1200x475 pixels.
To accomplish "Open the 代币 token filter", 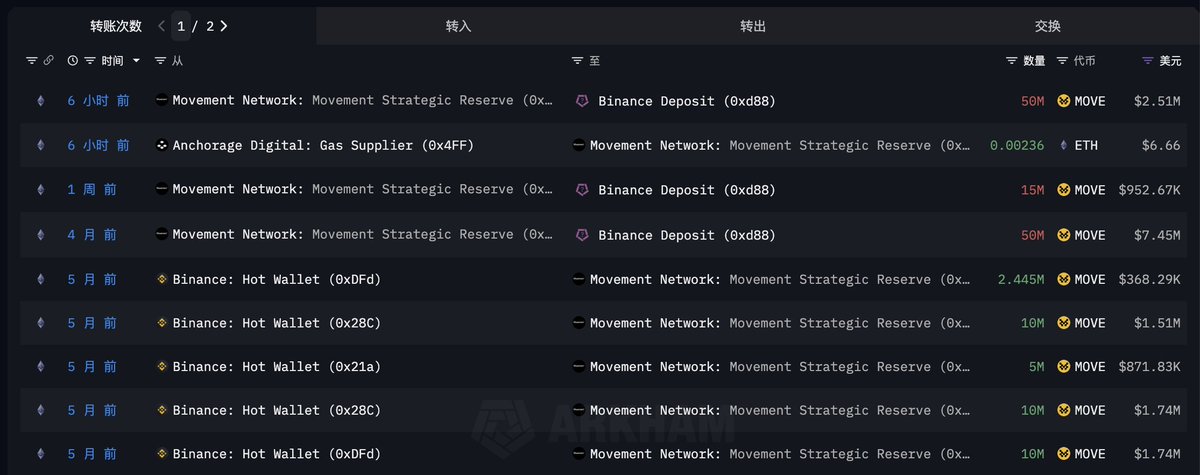I will (x=1062, y=61).
